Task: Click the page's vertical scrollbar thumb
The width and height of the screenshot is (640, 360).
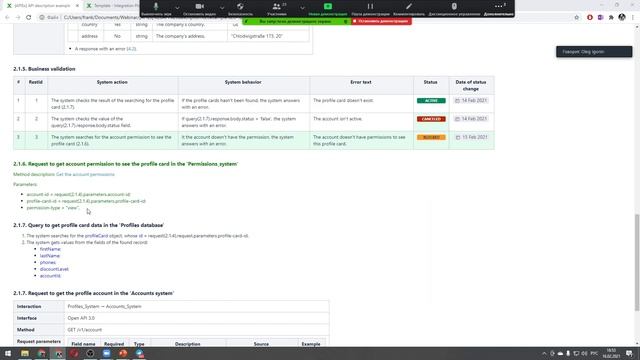Action: pos(637,262)
